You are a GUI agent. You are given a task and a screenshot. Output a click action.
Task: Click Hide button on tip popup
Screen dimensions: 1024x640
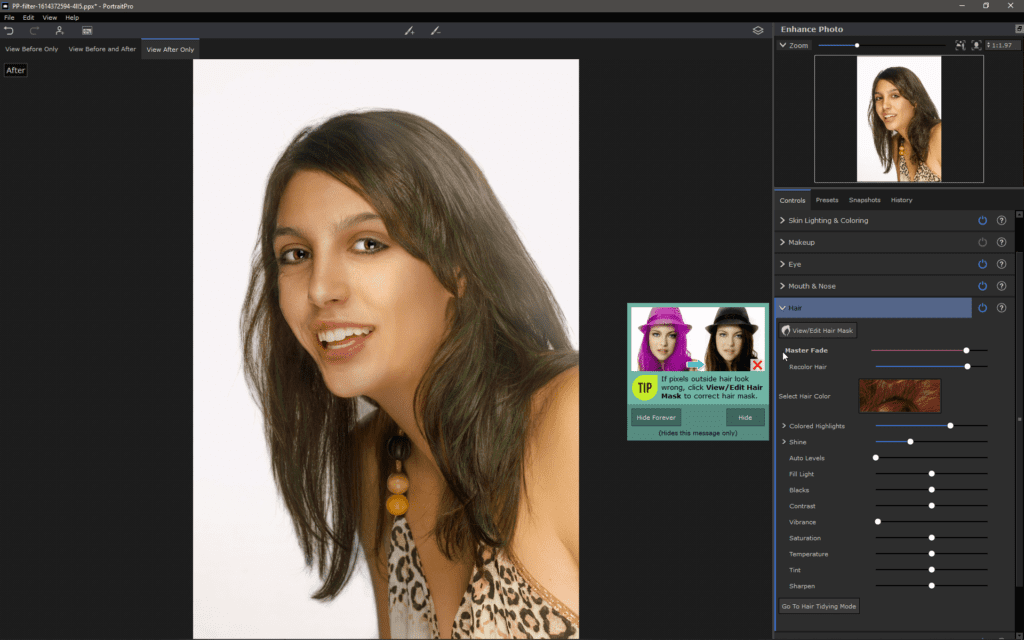[x=745, y=417]
